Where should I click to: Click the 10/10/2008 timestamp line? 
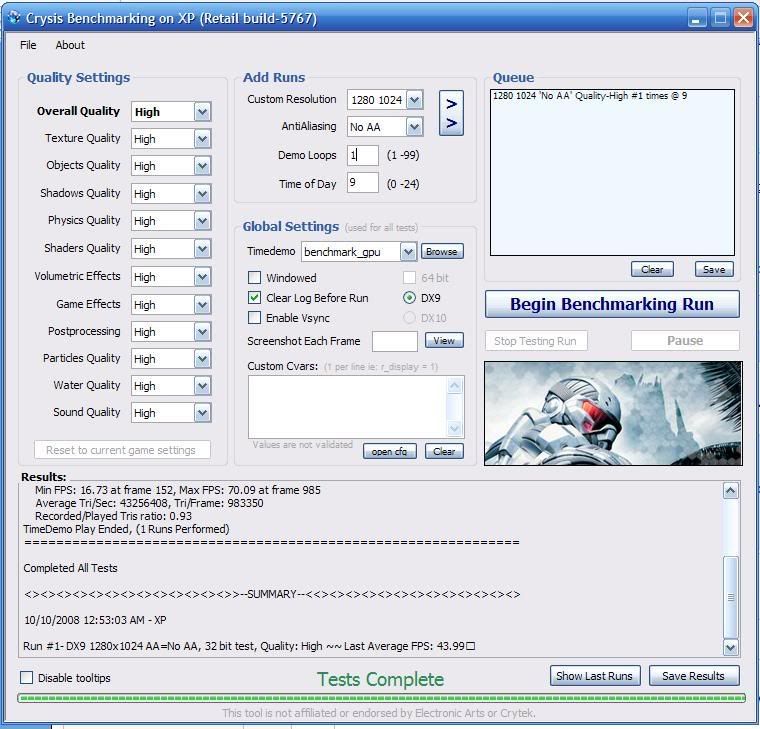95,620
